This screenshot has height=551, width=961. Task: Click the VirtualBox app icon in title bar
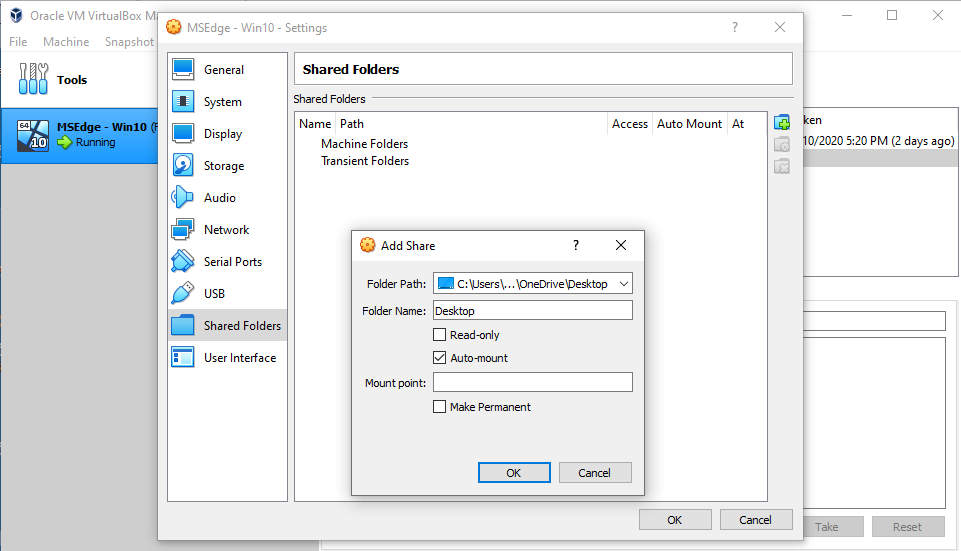pyautogui.click(x=16, y=15)
